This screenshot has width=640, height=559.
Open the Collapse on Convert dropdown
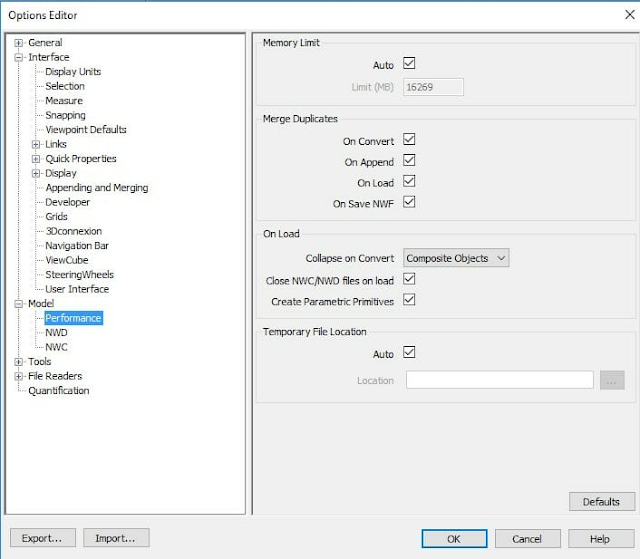[x=456, y=258]
